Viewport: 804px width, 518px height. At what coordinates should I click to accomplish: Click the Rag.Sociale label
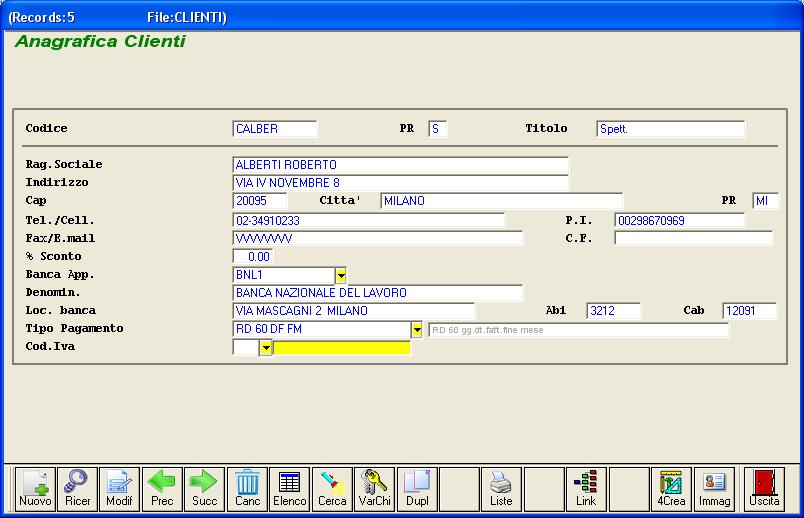(x=64, y=164)
